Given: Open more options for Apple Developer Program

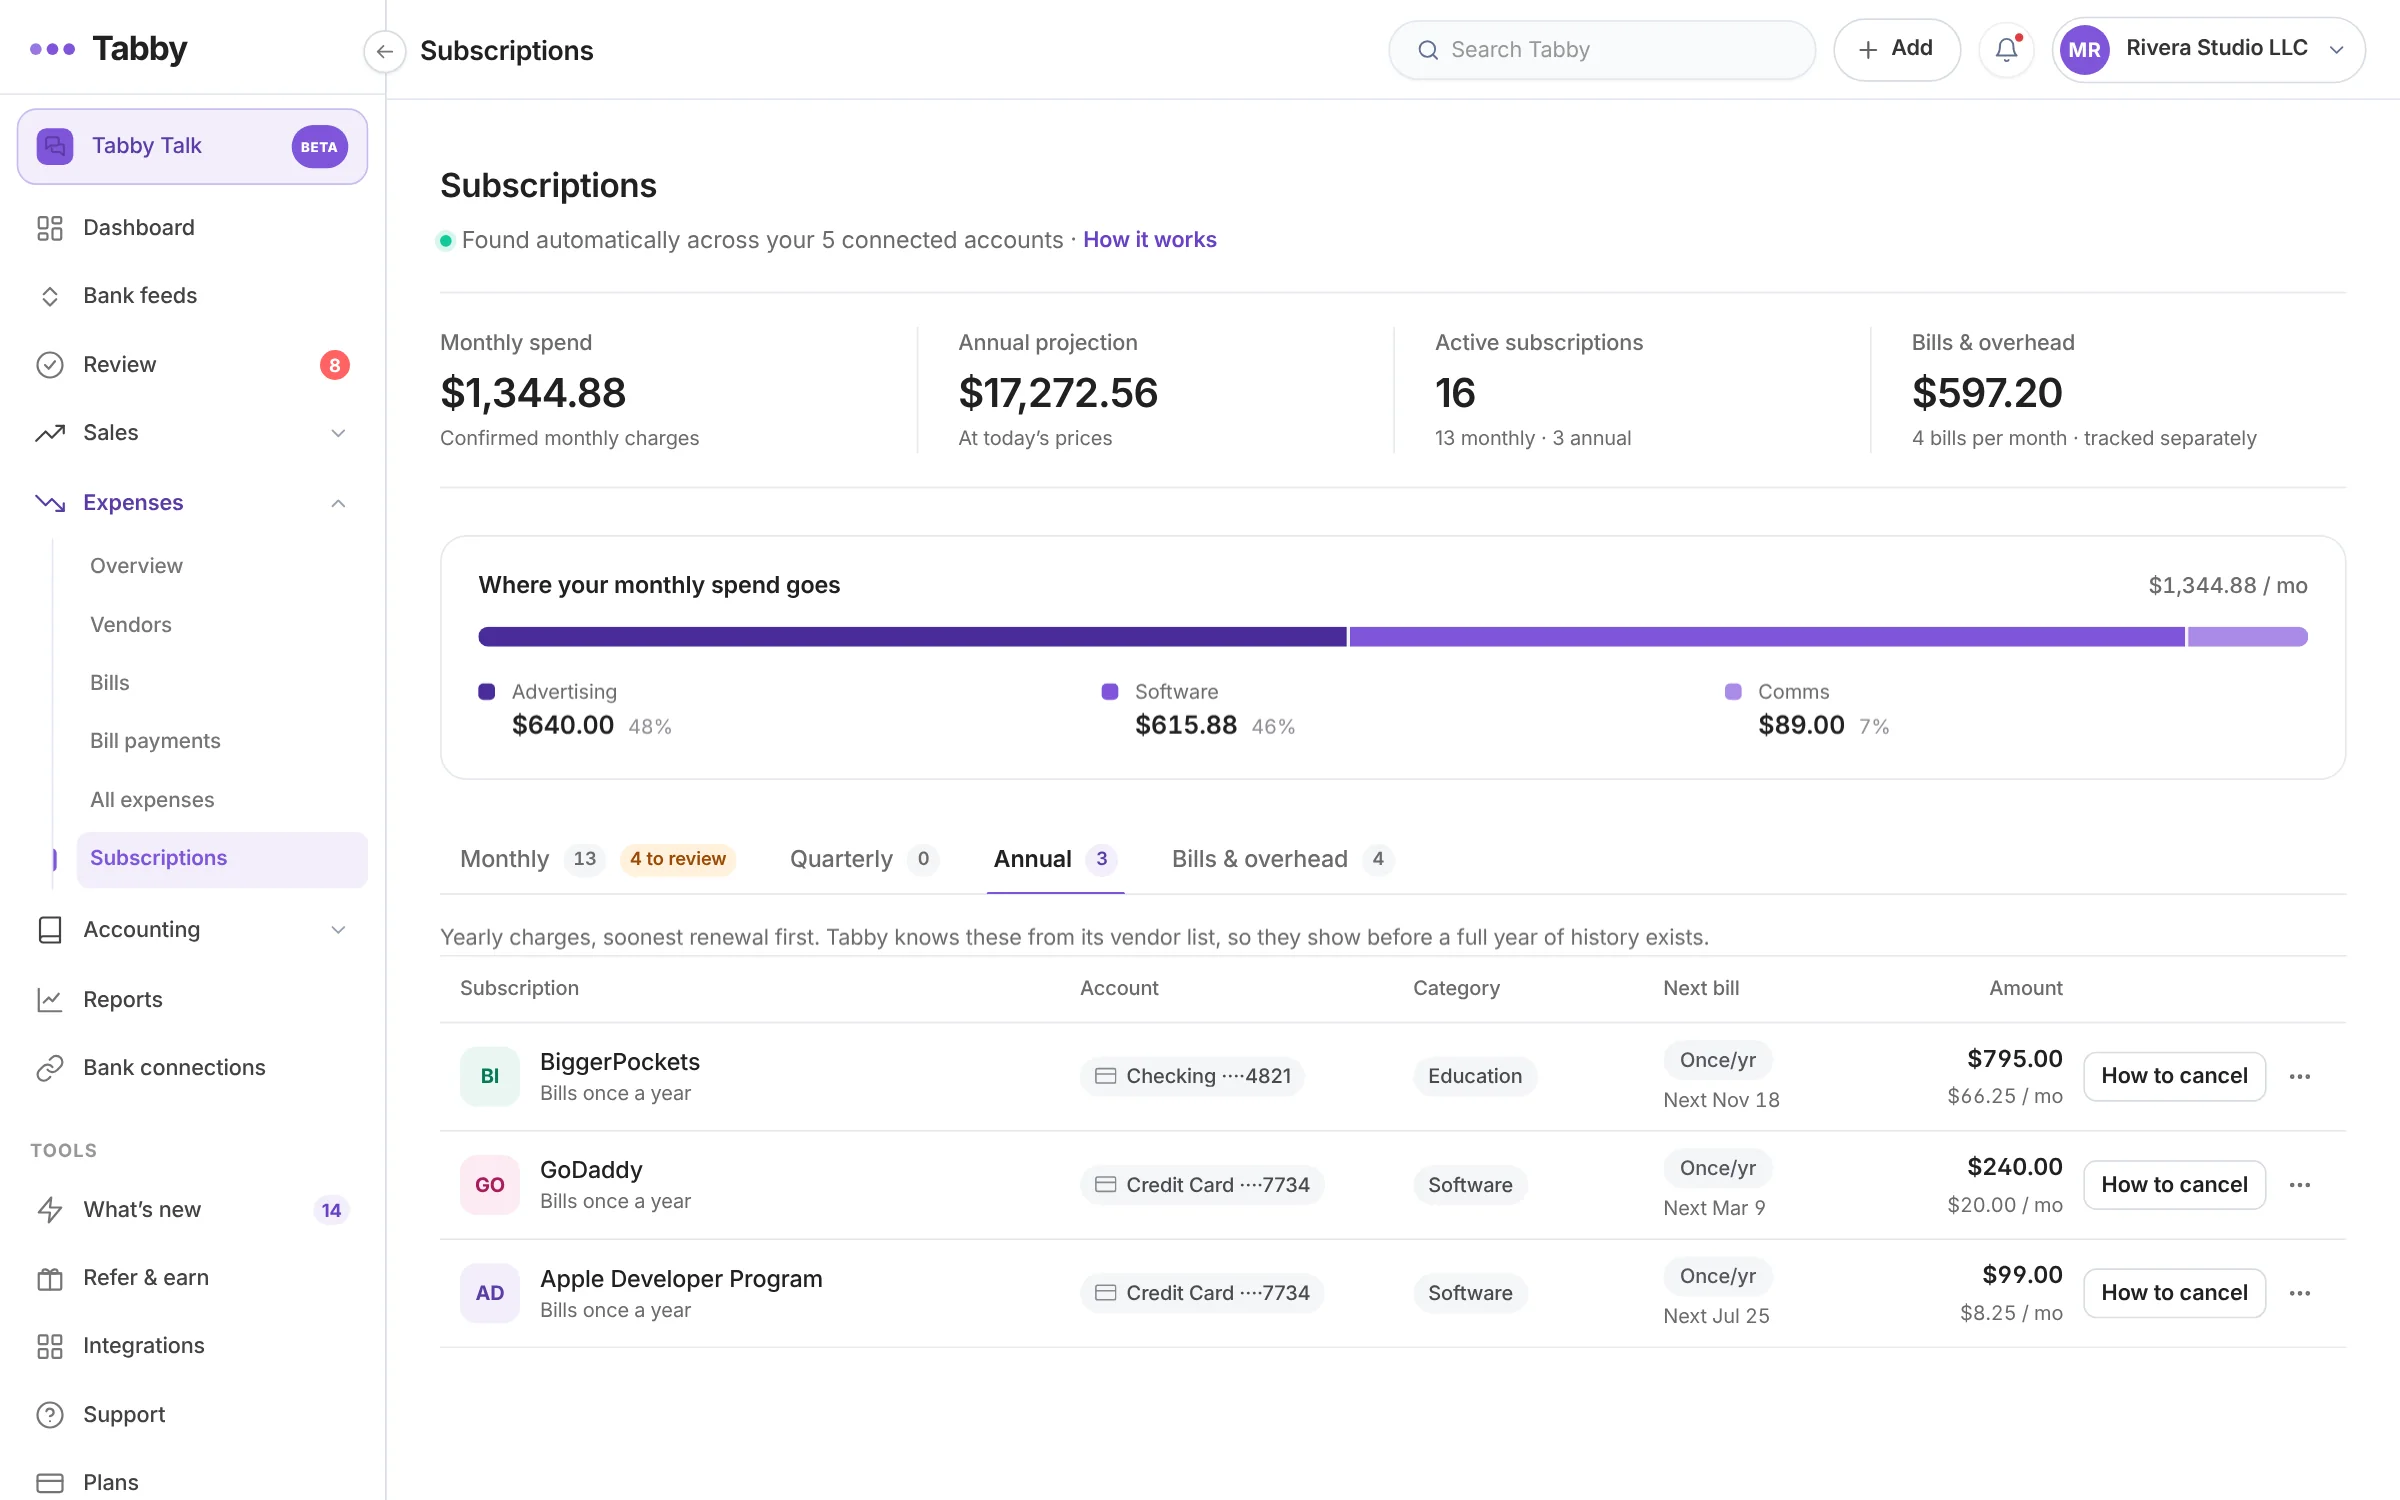Looking at the screenshot, I should 2299,1293.
